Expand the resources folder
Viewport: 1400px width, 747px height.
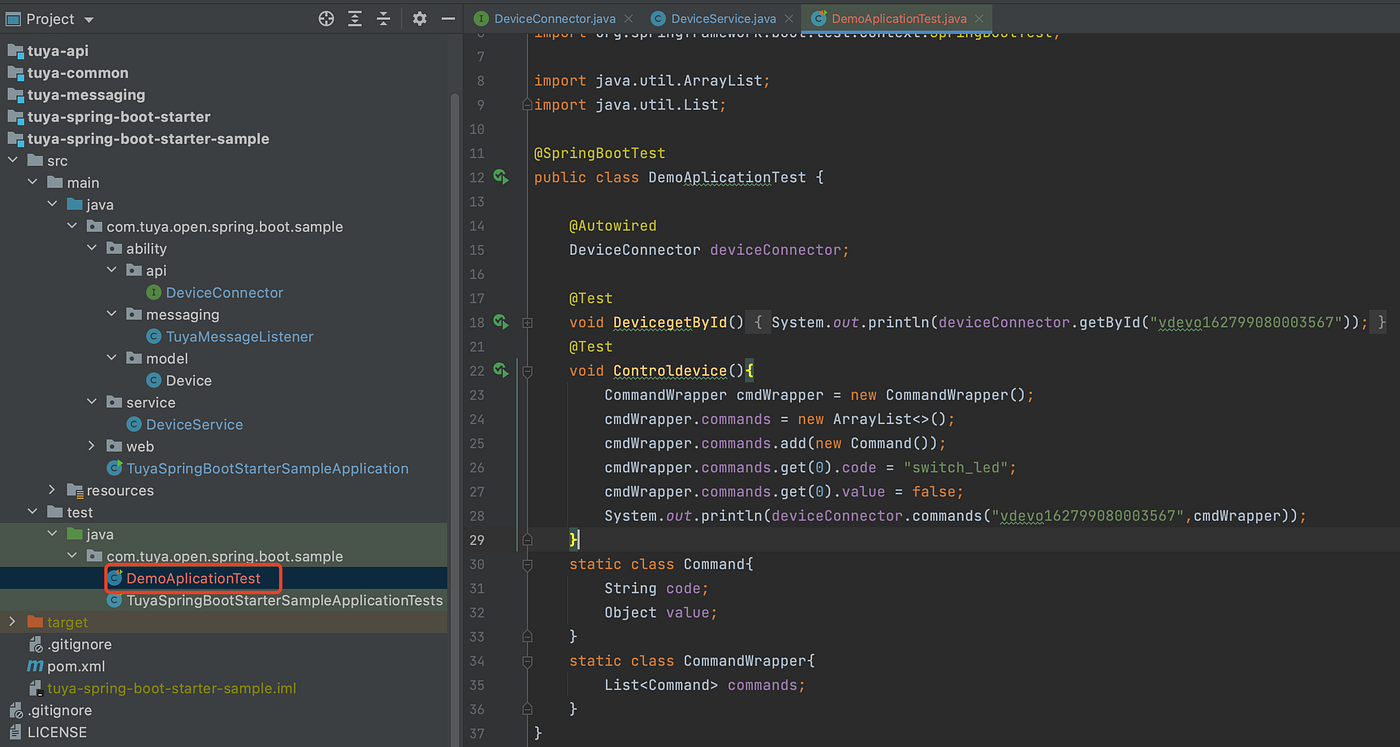(52, 490)
